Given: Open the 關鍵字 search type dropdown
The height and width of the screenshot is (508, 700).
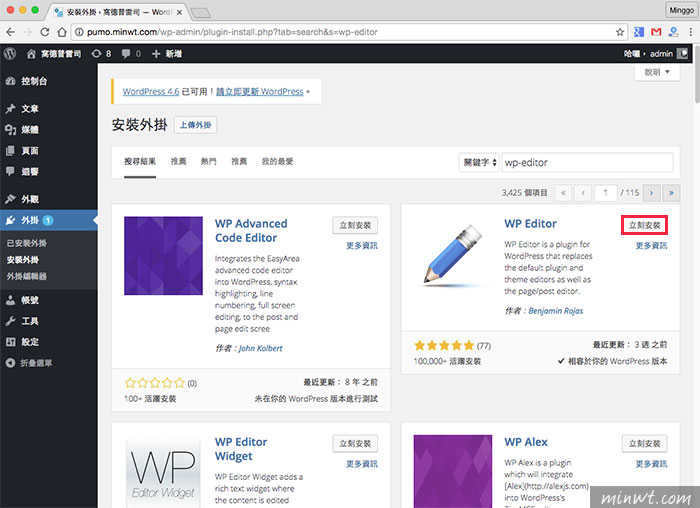Looking at the screenshot, I should (480, 162).
